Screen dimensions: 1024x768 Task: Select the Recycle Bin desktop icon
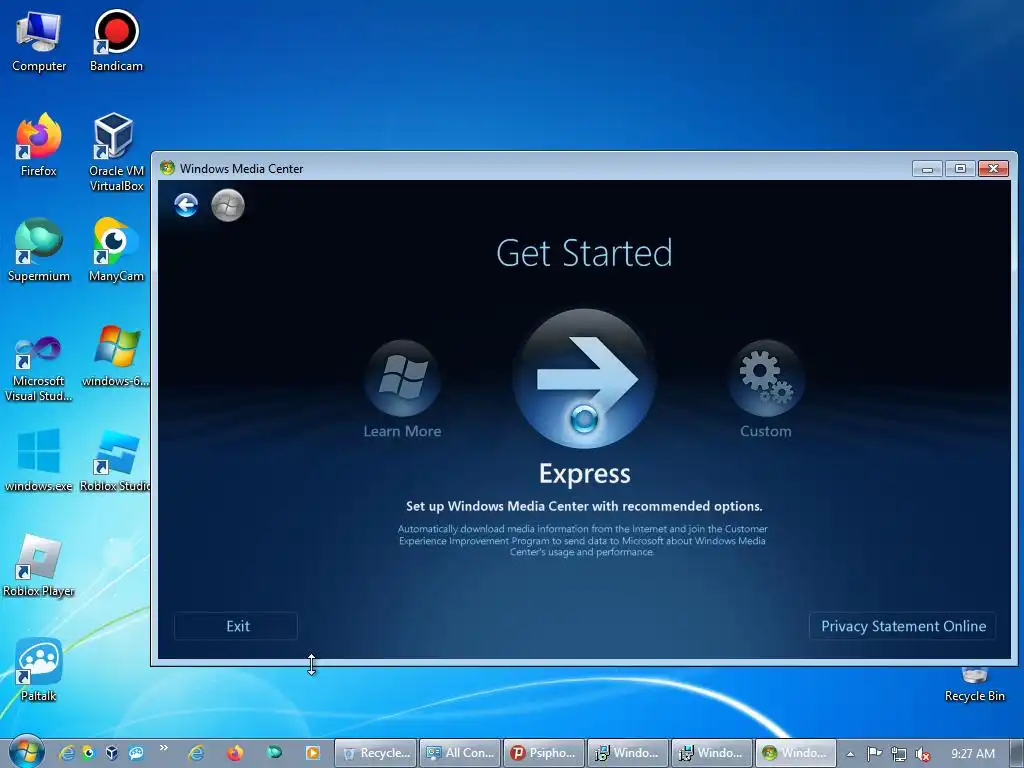coord(974,684)
